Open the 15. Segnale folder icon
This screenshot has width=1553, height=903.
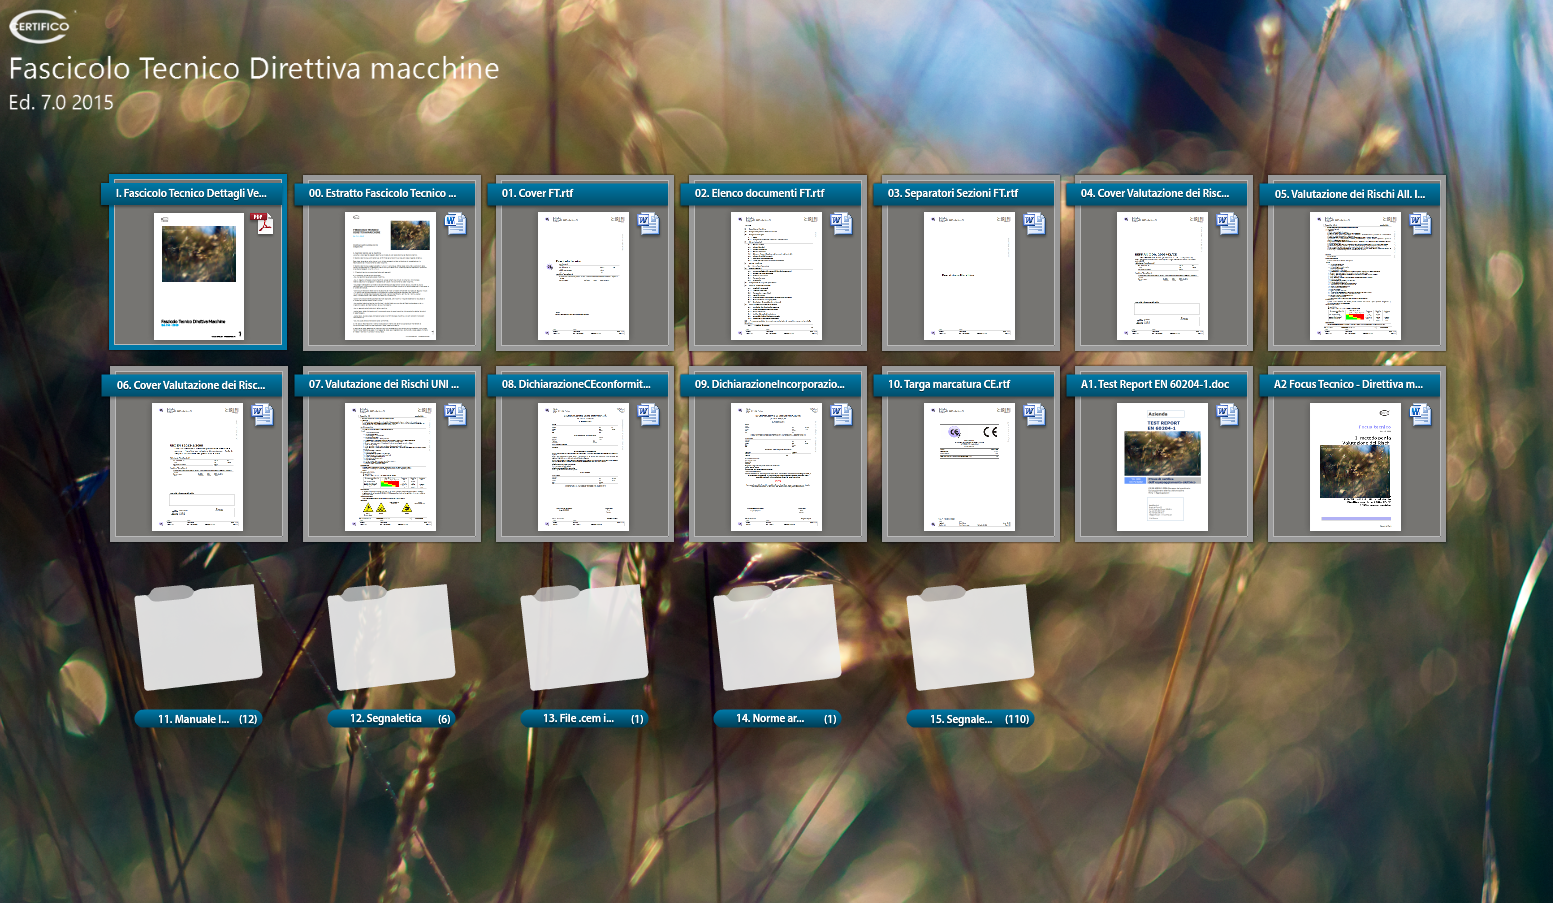point(970,637)
